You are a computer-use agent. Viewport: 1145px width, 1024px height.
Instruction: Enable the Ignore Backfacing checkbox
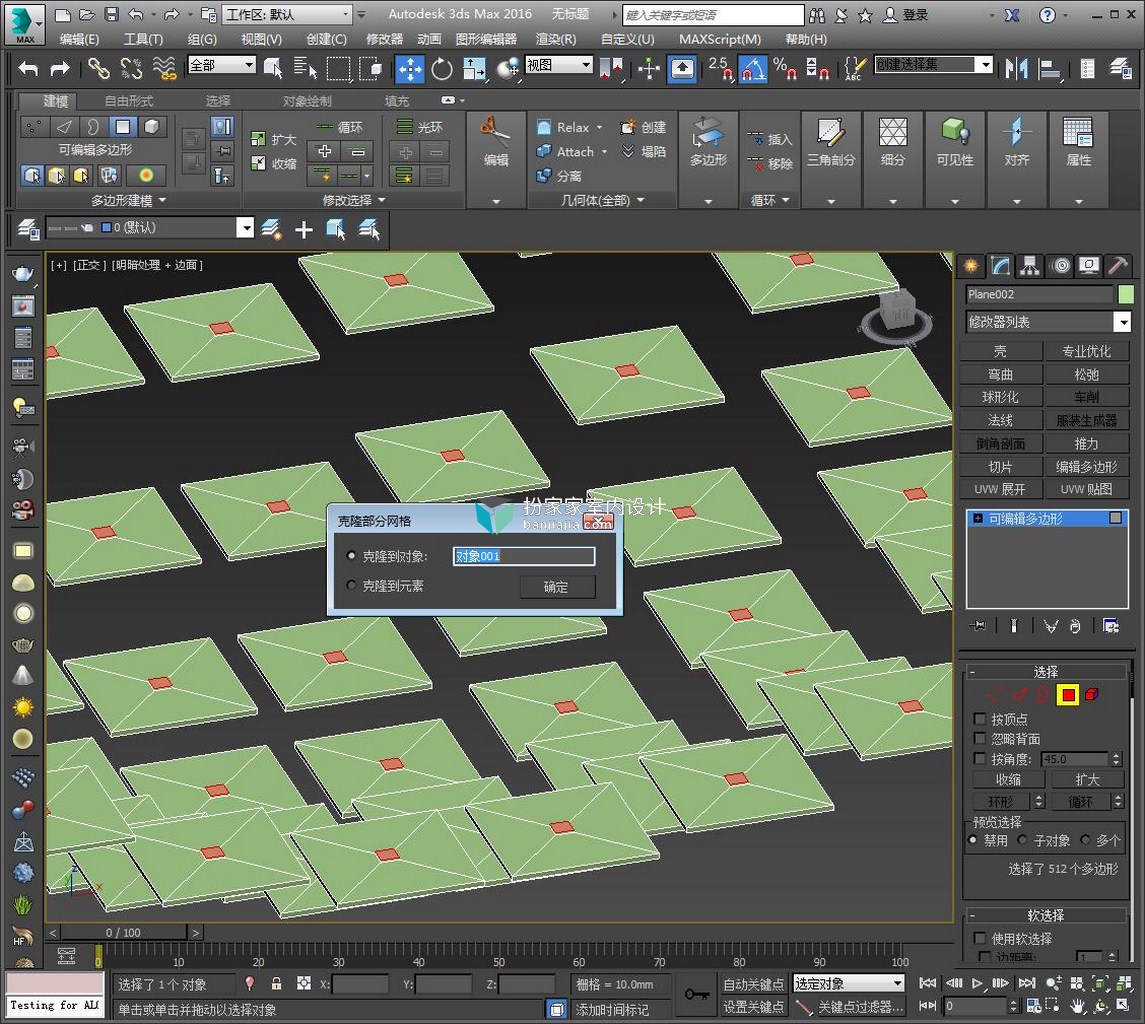[x=980, y=739]
